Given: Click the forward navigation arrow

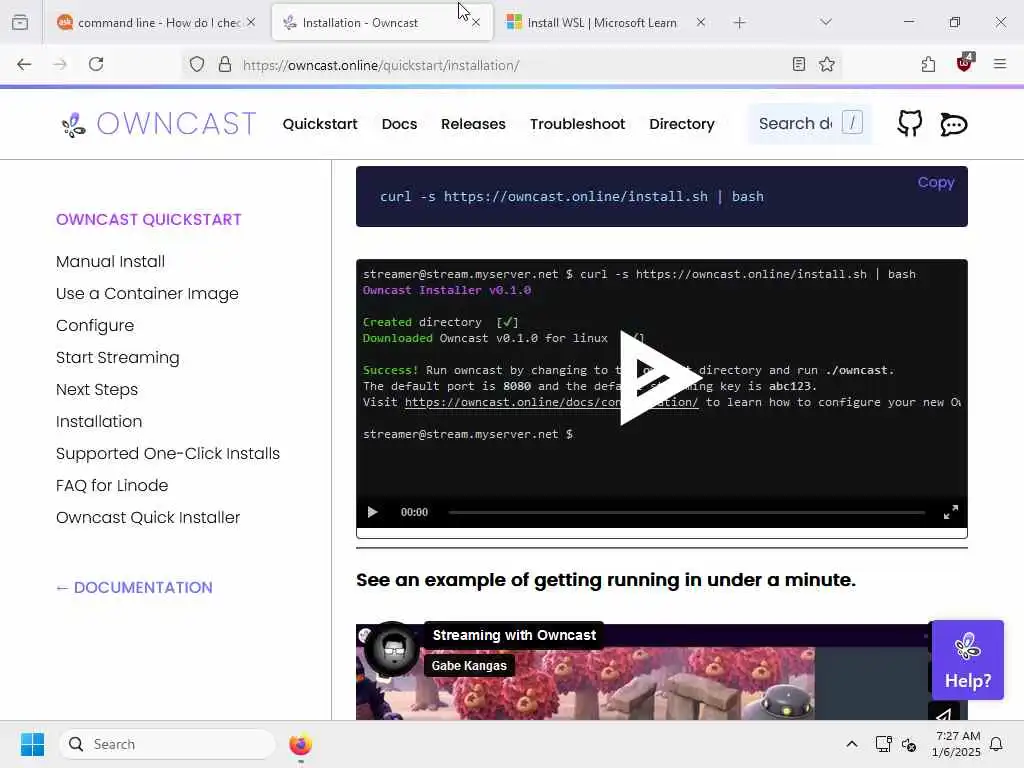Looking at the screenshot, I should [x=60, y=64].
